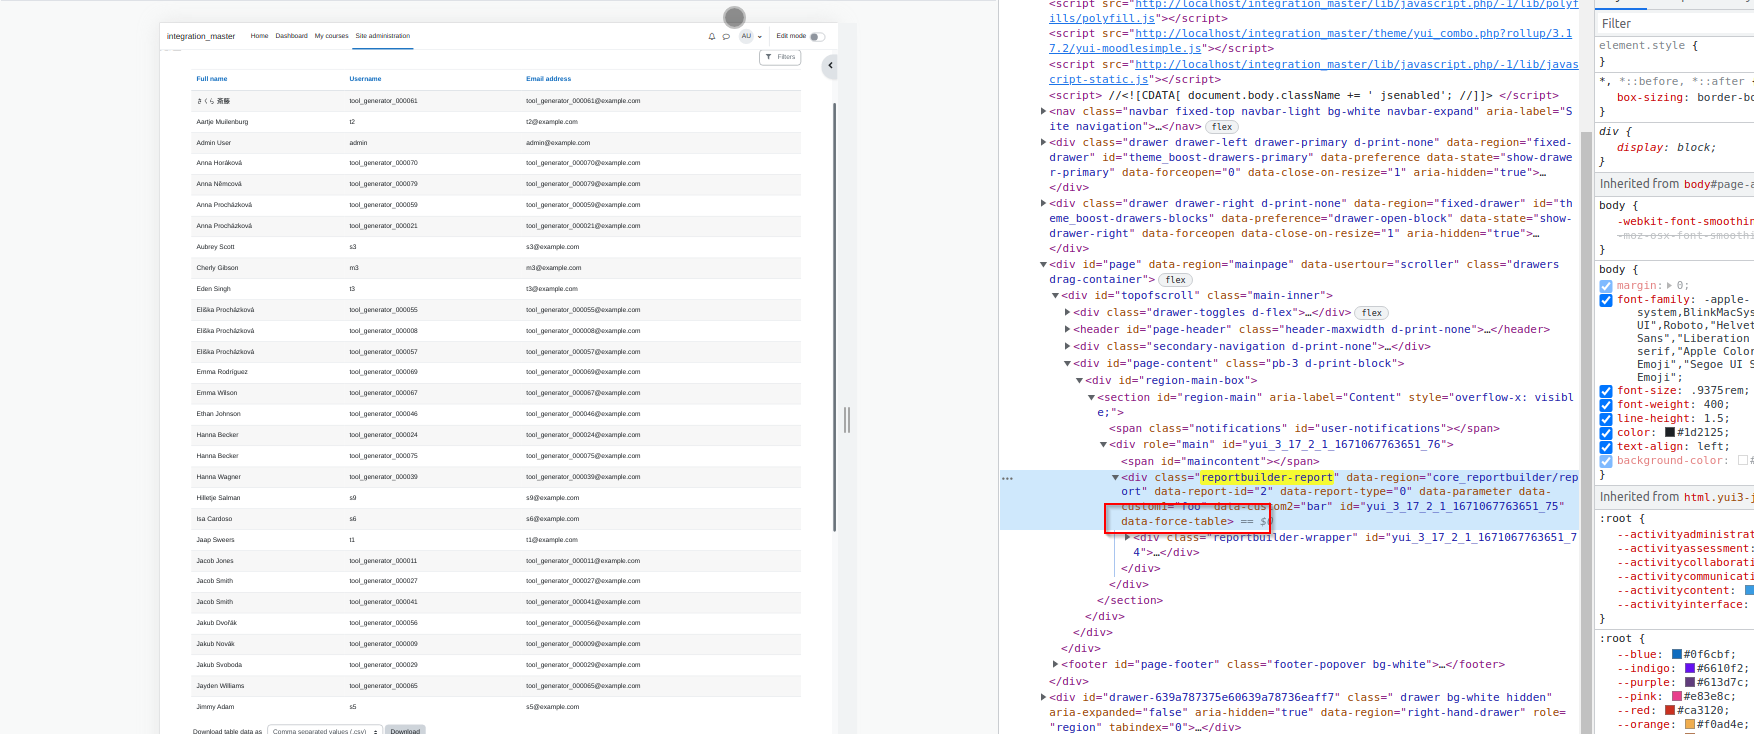The height and width of the screenshot is (734, 1754).
Task: Uncheck the font-size property checkbox
Action: [x=1606, y=391]
